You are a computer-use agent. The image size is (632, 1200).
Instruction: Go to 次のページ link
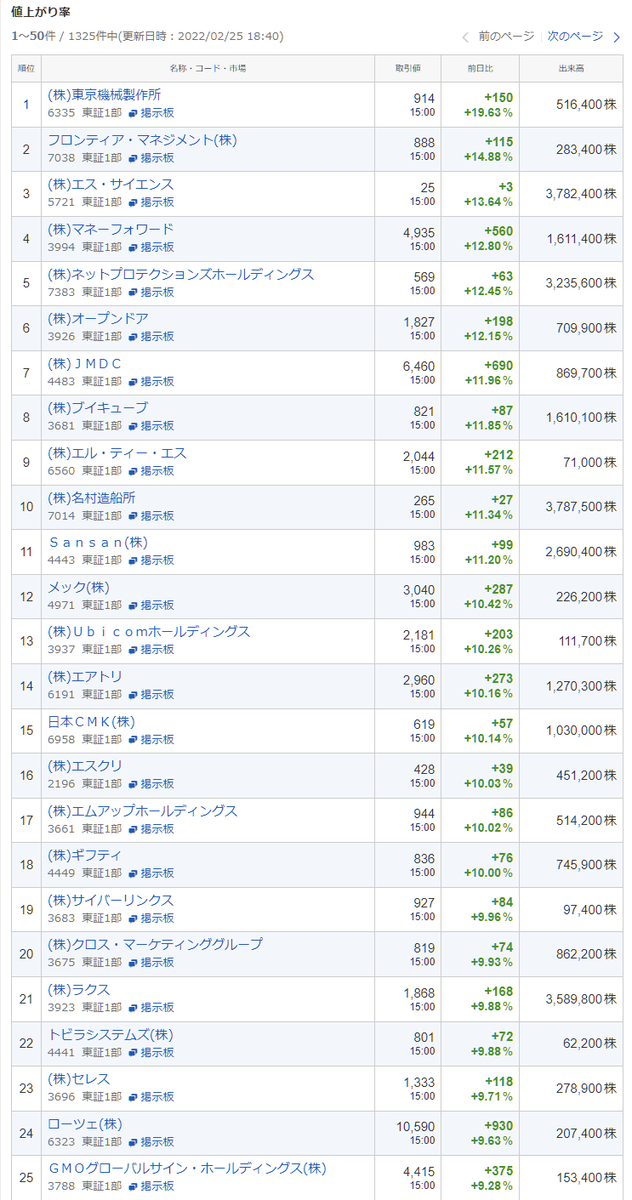click(x=575, y=36)
